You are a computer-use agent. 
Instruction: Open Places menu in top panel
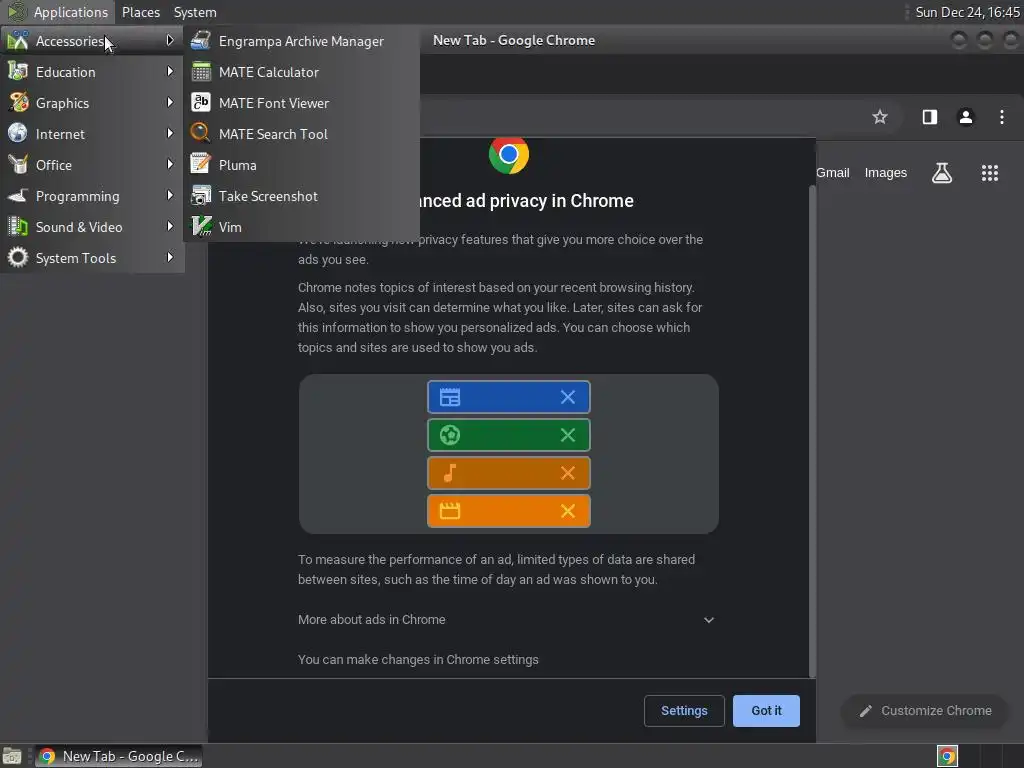[x=140, y=12]
